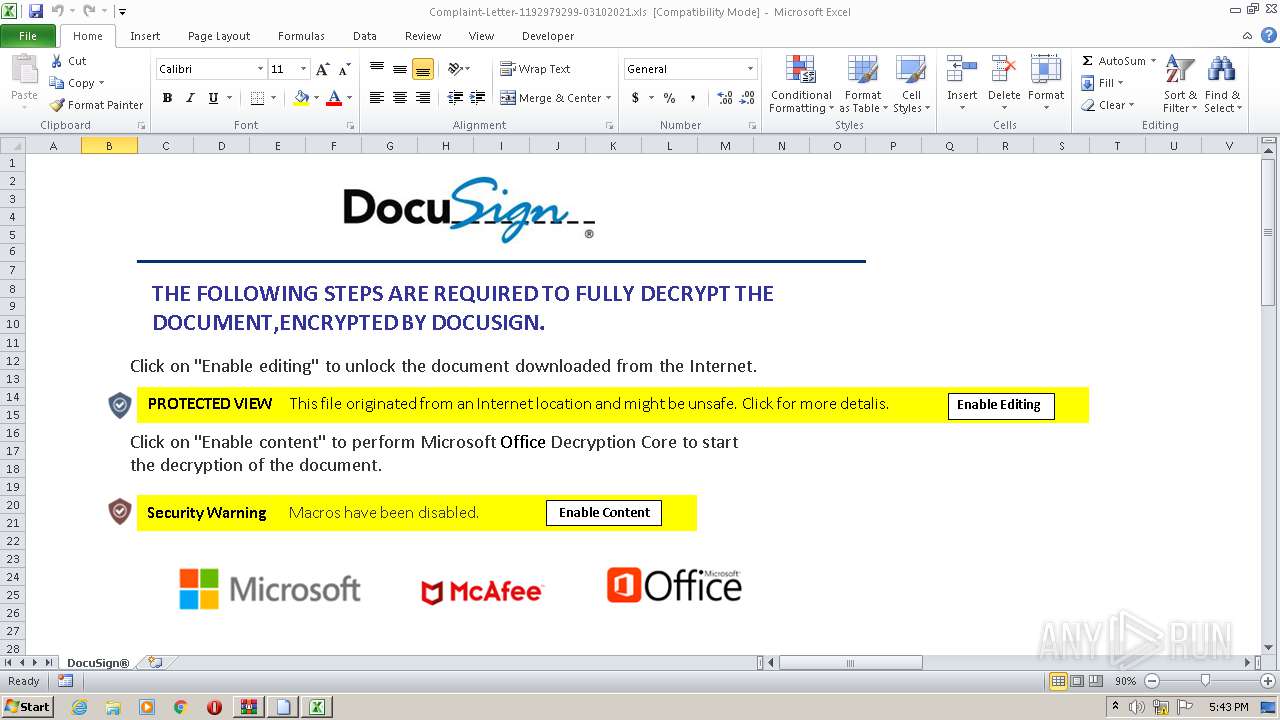Apply the red Font Color
Viewport: 1280px width, 720px height.
[x=334, y=98]
